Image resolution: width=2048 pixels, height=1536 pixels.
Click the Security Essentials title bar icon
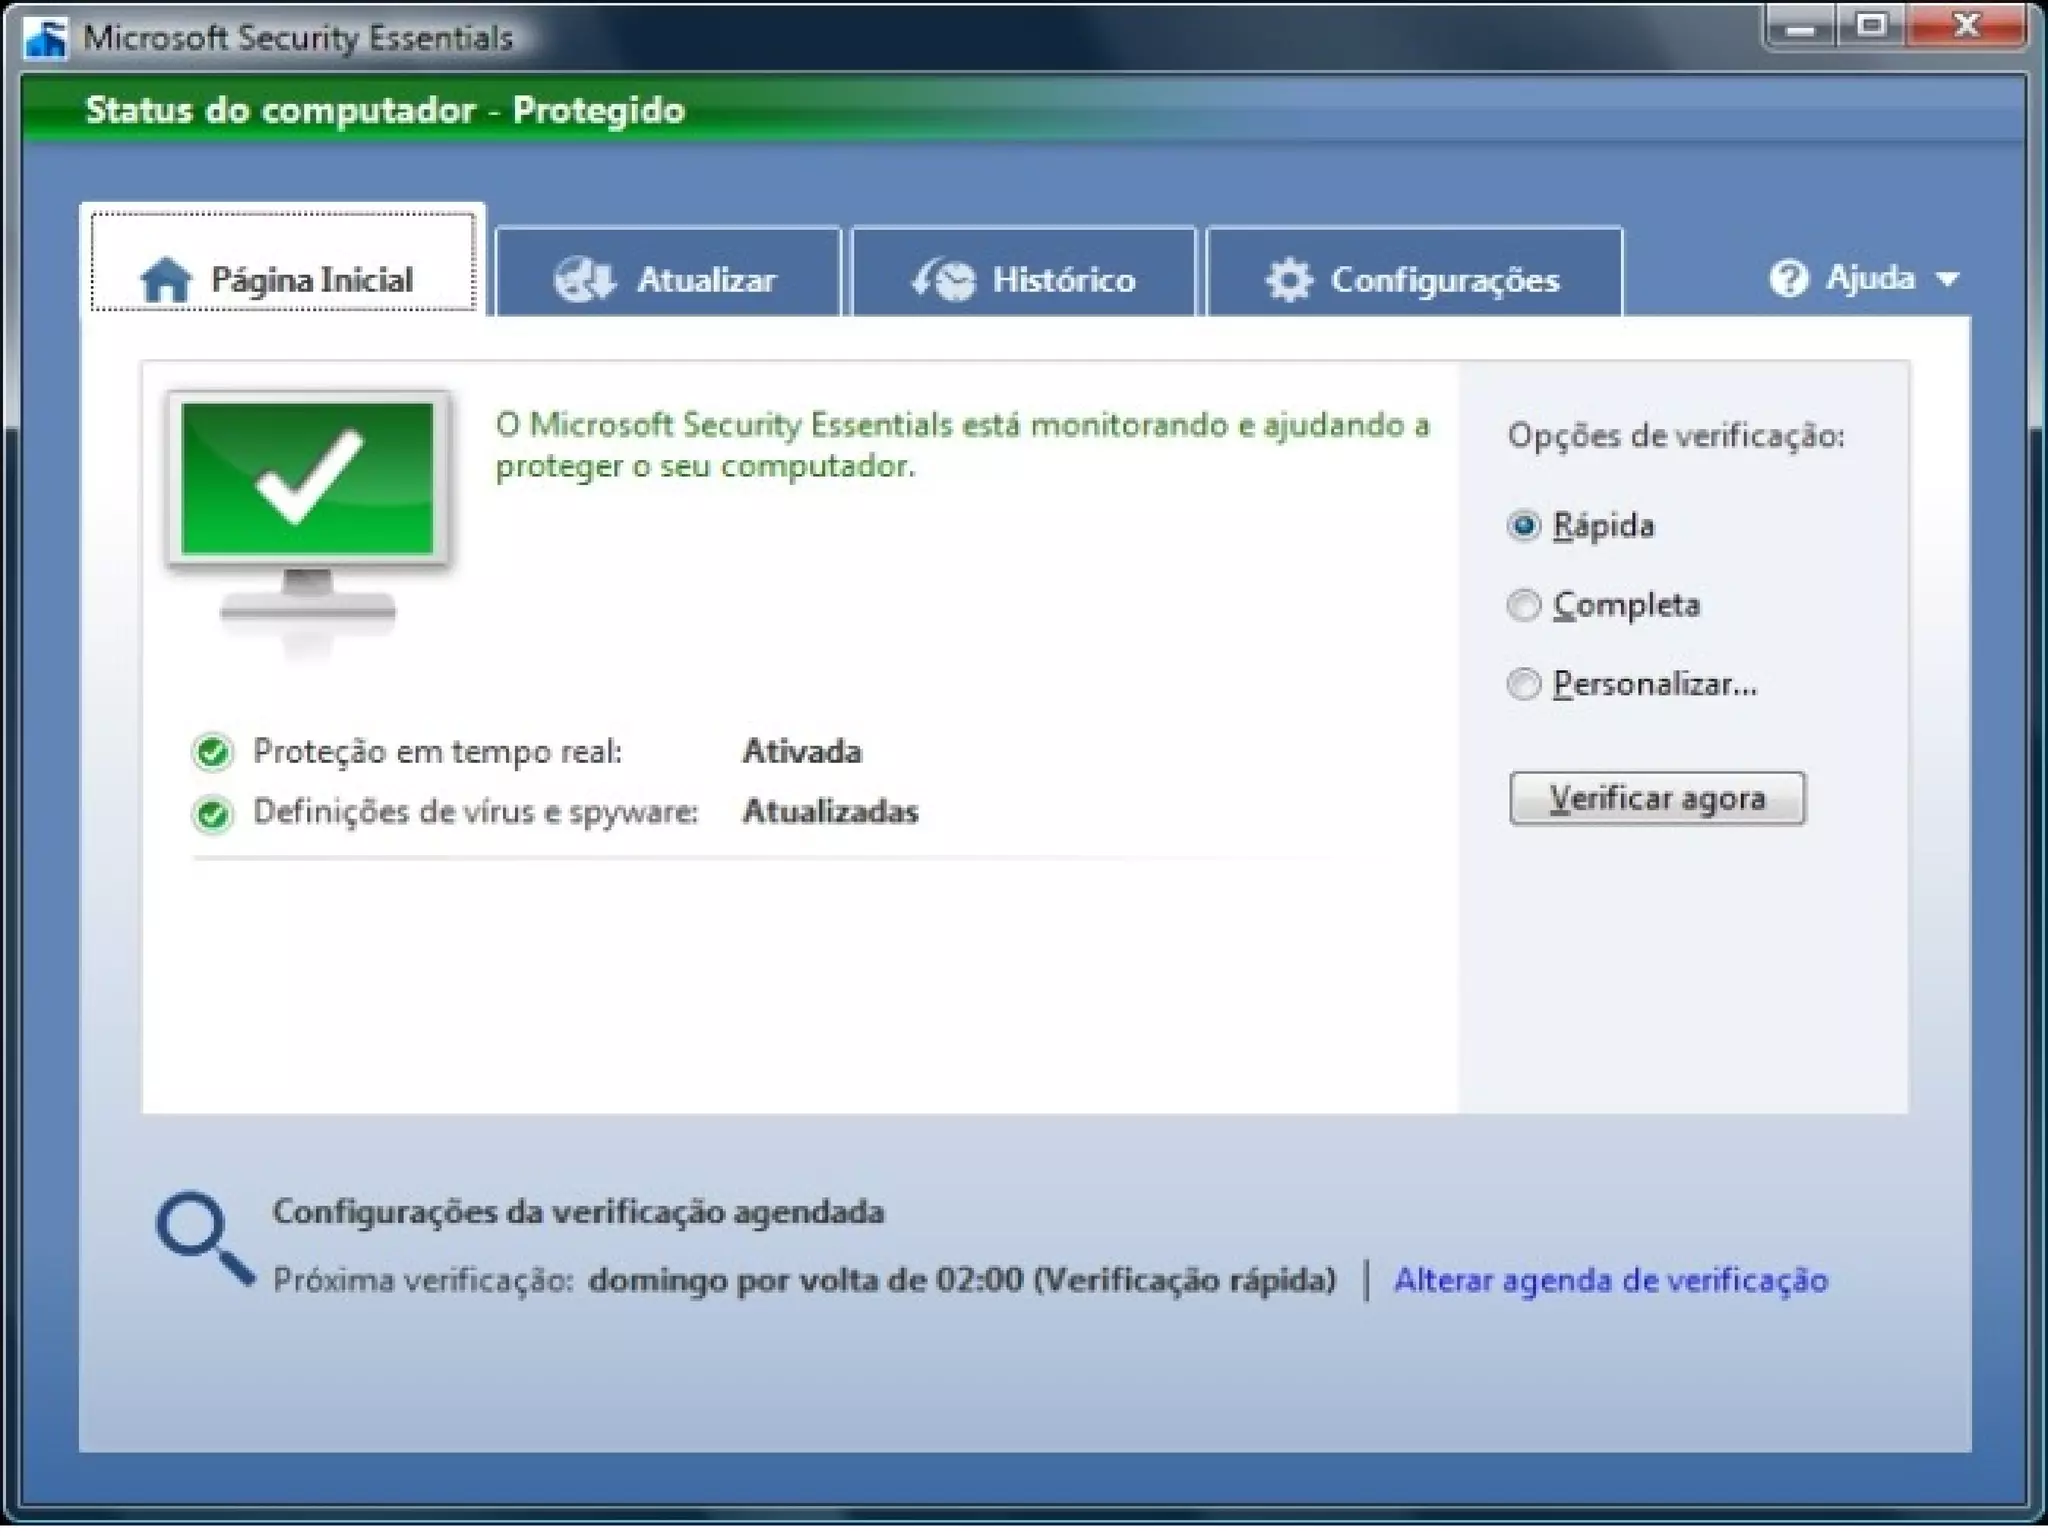pyautogui.click(x=46, y=38)
